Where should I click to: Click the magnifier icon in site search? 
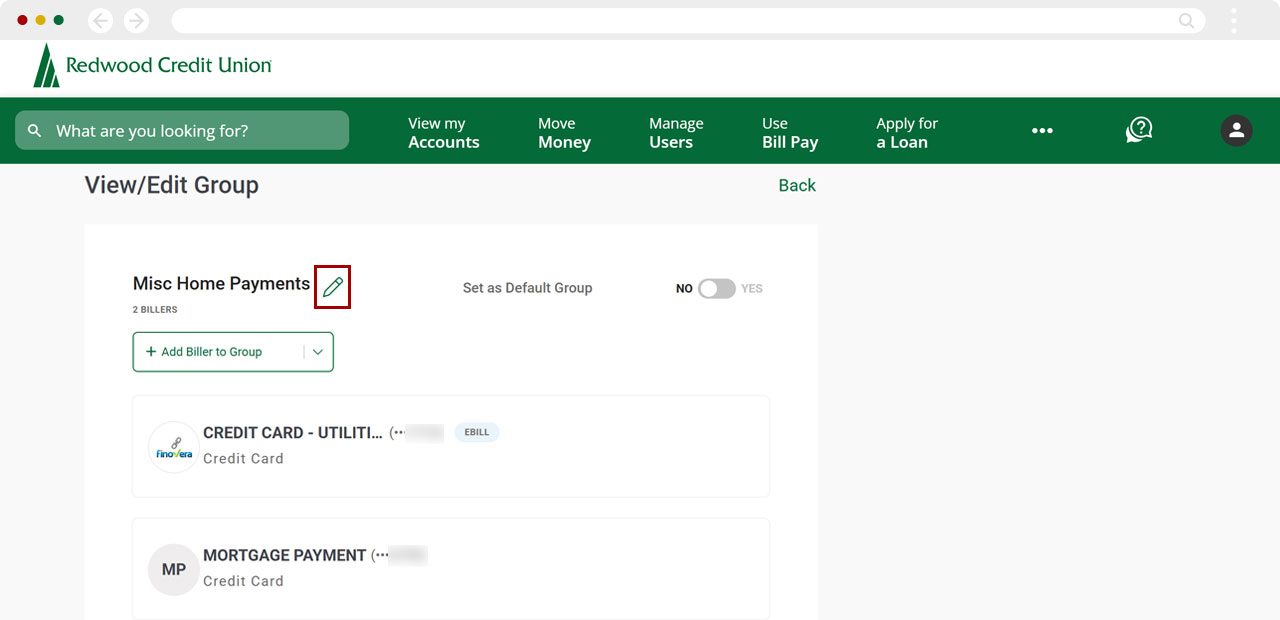35,131
